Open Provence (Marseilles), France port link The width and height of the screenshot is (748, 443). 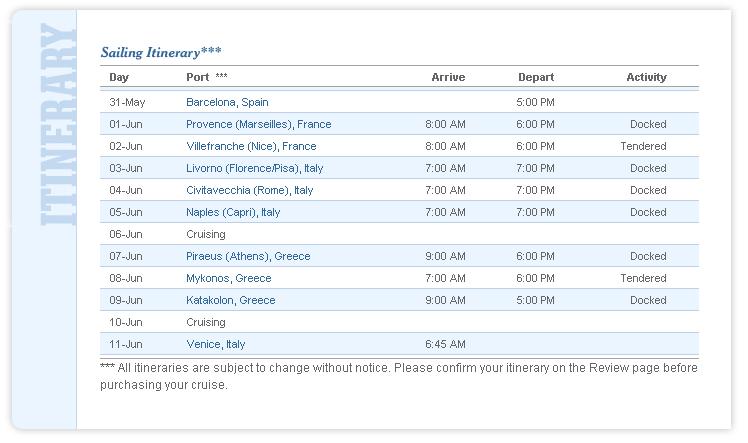[258, 124]
